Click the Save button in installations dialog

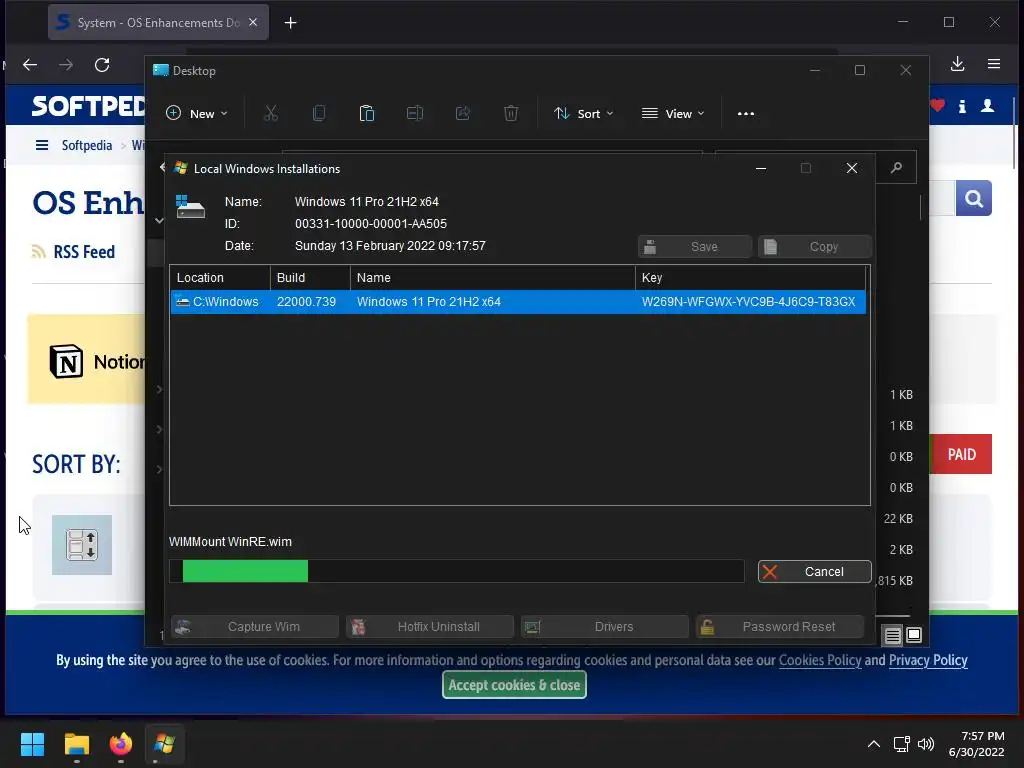point(694,247)
